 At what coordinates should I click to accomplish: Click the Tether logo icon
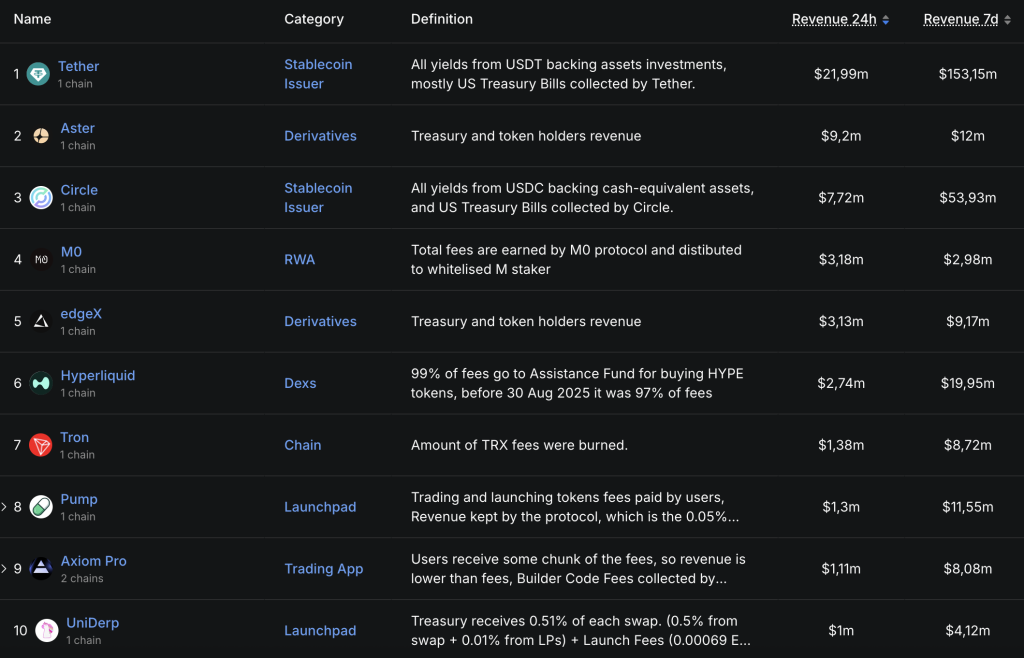coord(38,74)
